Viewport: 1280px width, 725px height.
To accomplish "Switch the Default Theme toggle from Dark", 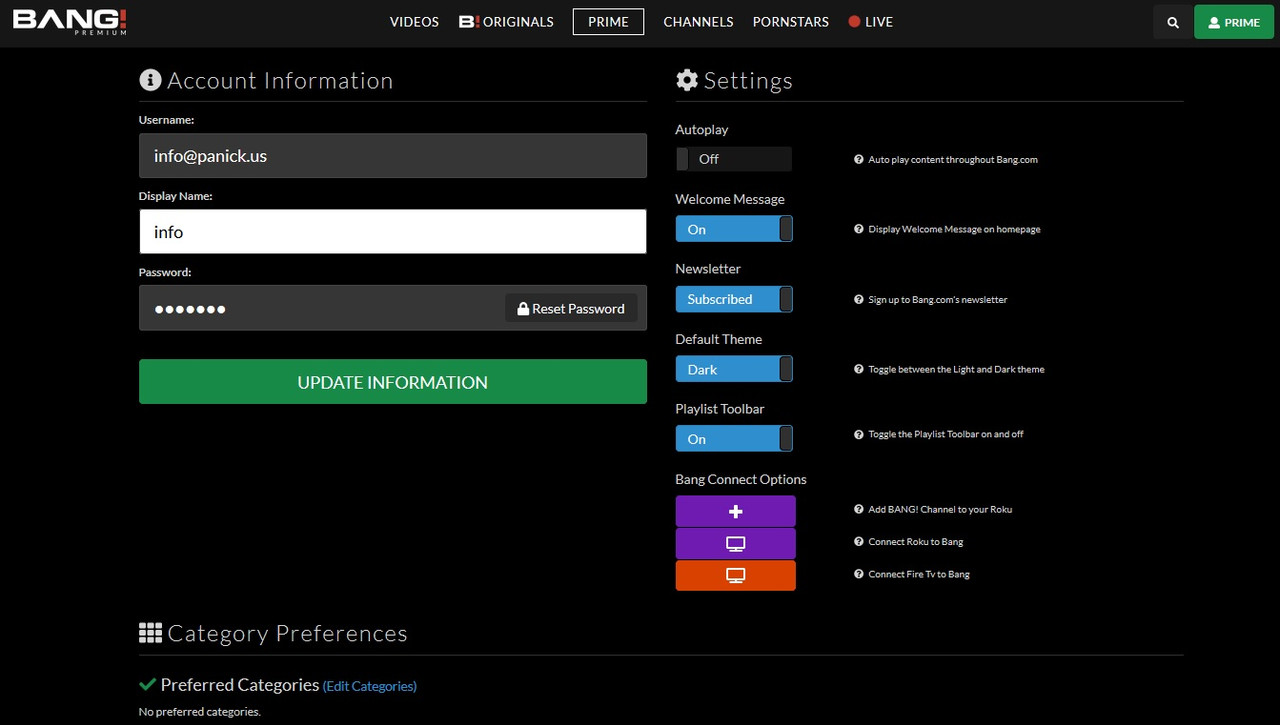I will point(733,369).
